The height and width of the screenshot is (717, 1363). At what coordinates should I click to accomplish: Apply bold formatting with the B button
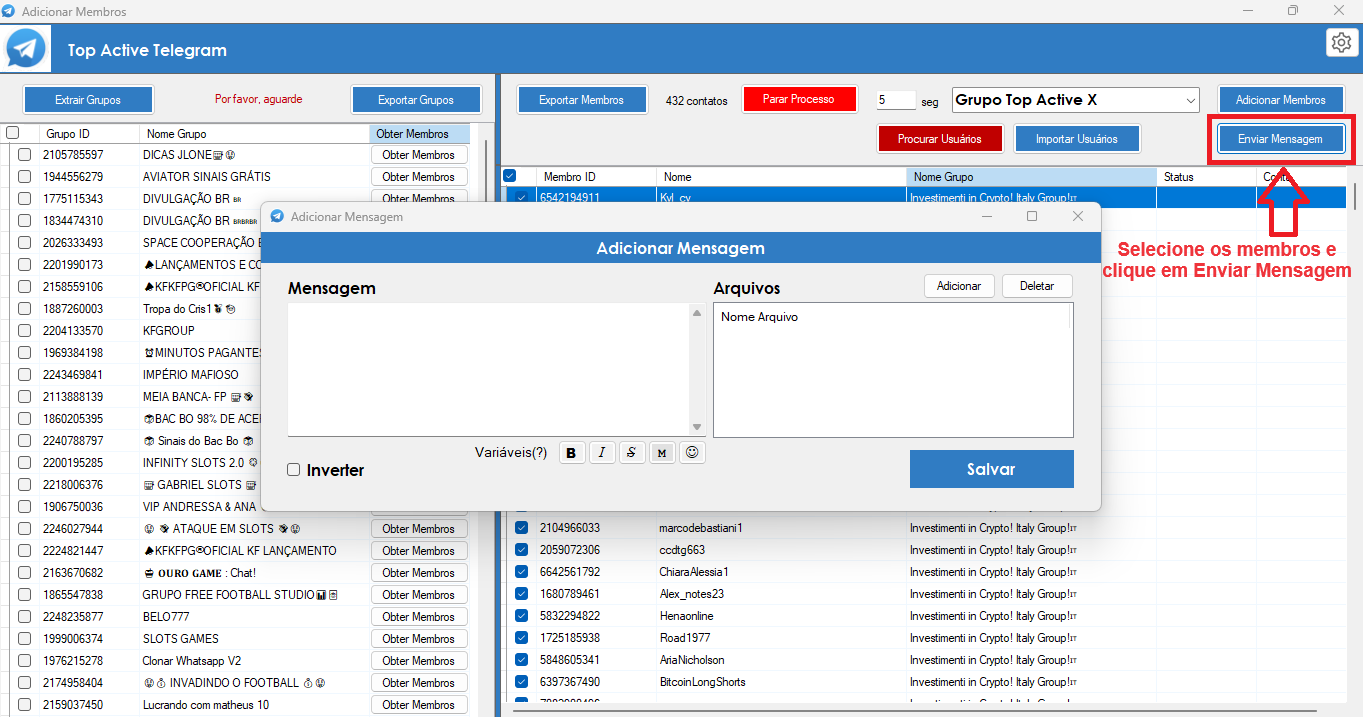coord(571,453)
